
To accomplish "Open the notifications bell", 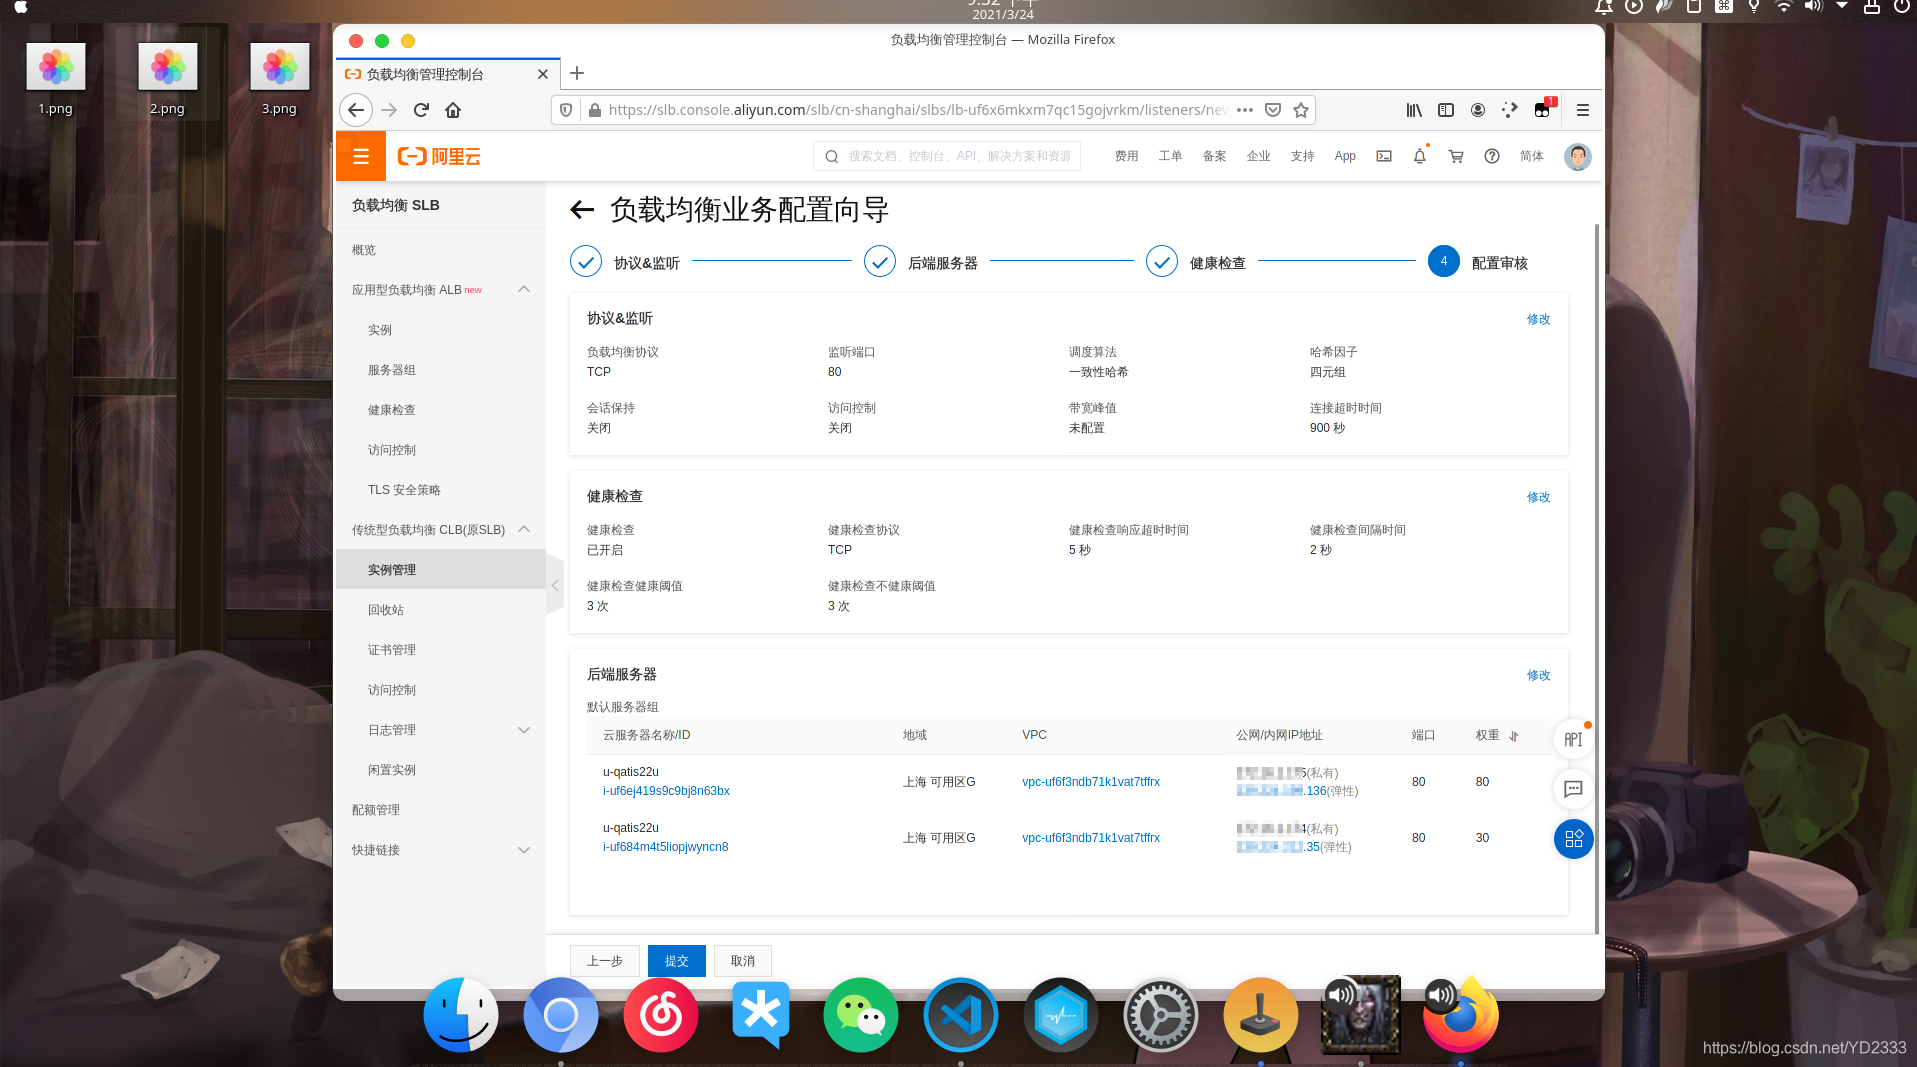I will [x=1419, y=156].
